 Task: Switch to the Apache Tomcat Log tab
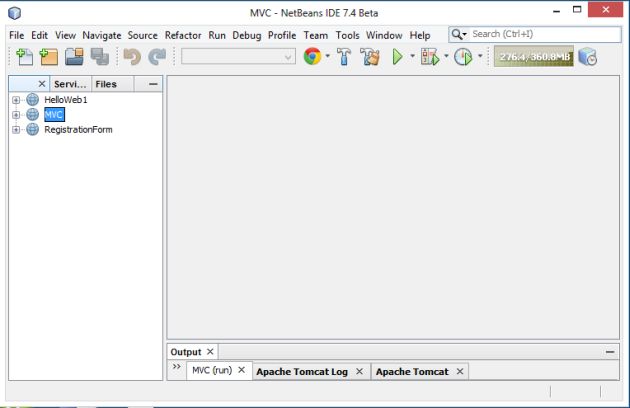[302, 371]
